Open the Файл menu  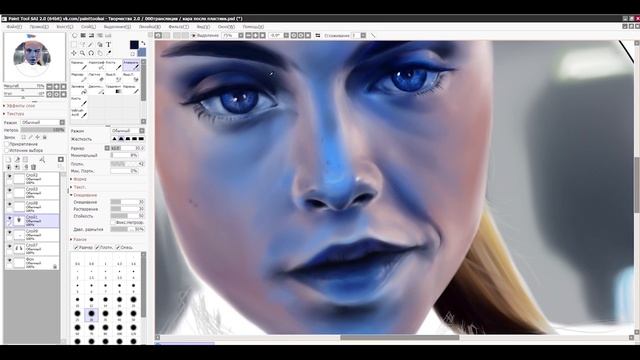[14, 27]
